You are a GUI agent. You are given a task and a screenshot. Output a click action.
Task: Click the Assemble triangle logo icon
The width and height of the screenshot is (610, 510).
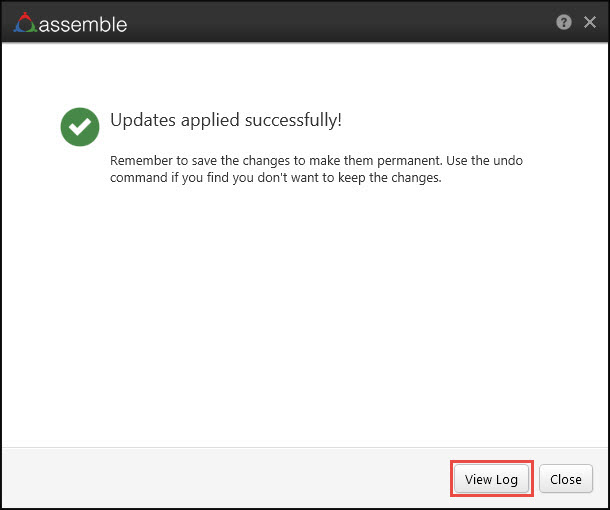point(24,23)
